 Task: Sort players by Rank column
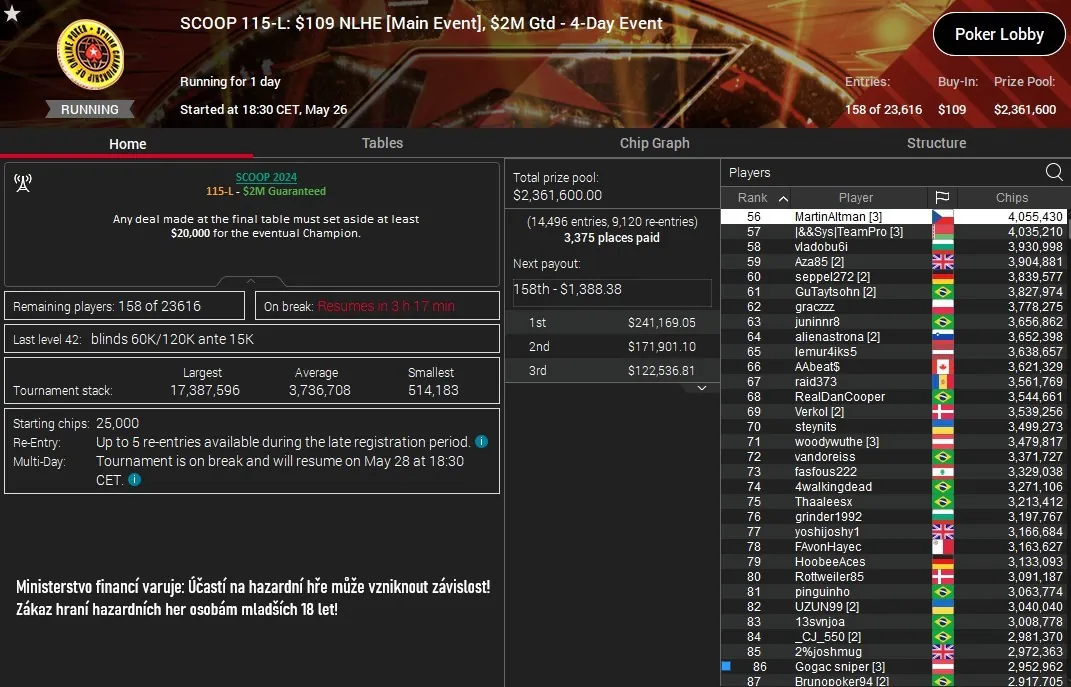pos(755,197)
